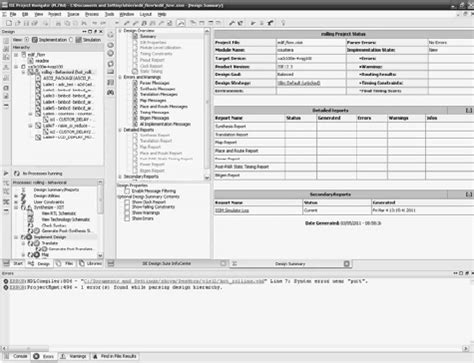Viewport: 474px width, 363px height.
Task: Tick Show Clock Report checkbox
Action: click(x=127, y=202)
